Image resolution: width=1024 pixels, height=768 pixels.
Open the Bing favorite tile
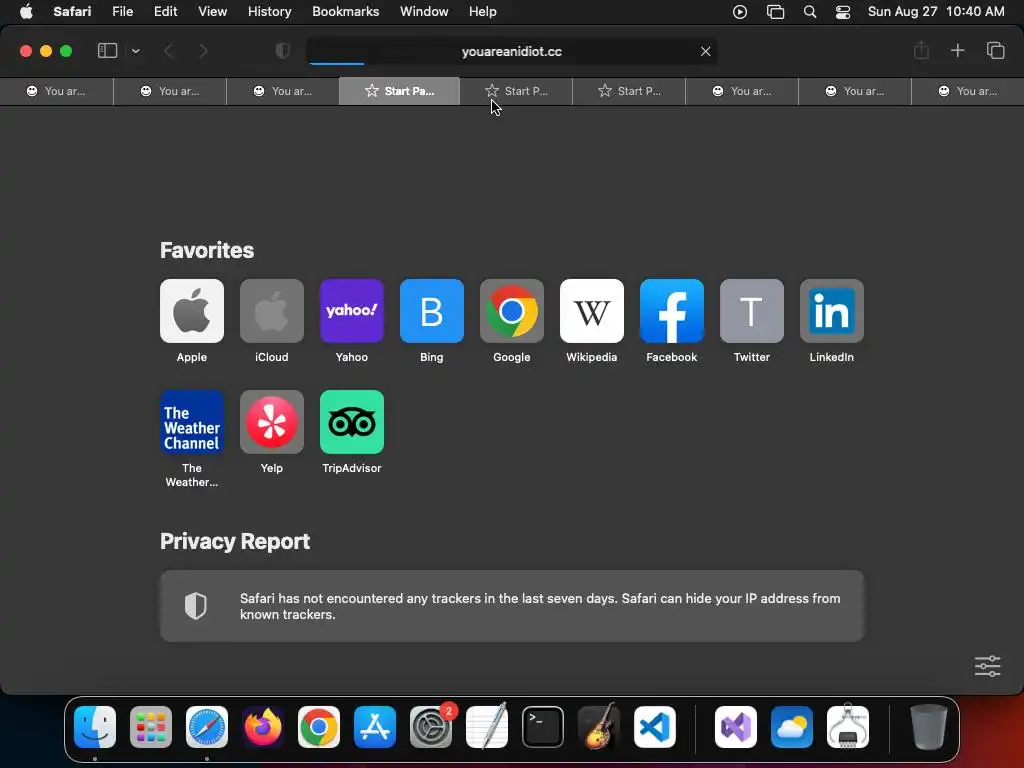point(432,311)
